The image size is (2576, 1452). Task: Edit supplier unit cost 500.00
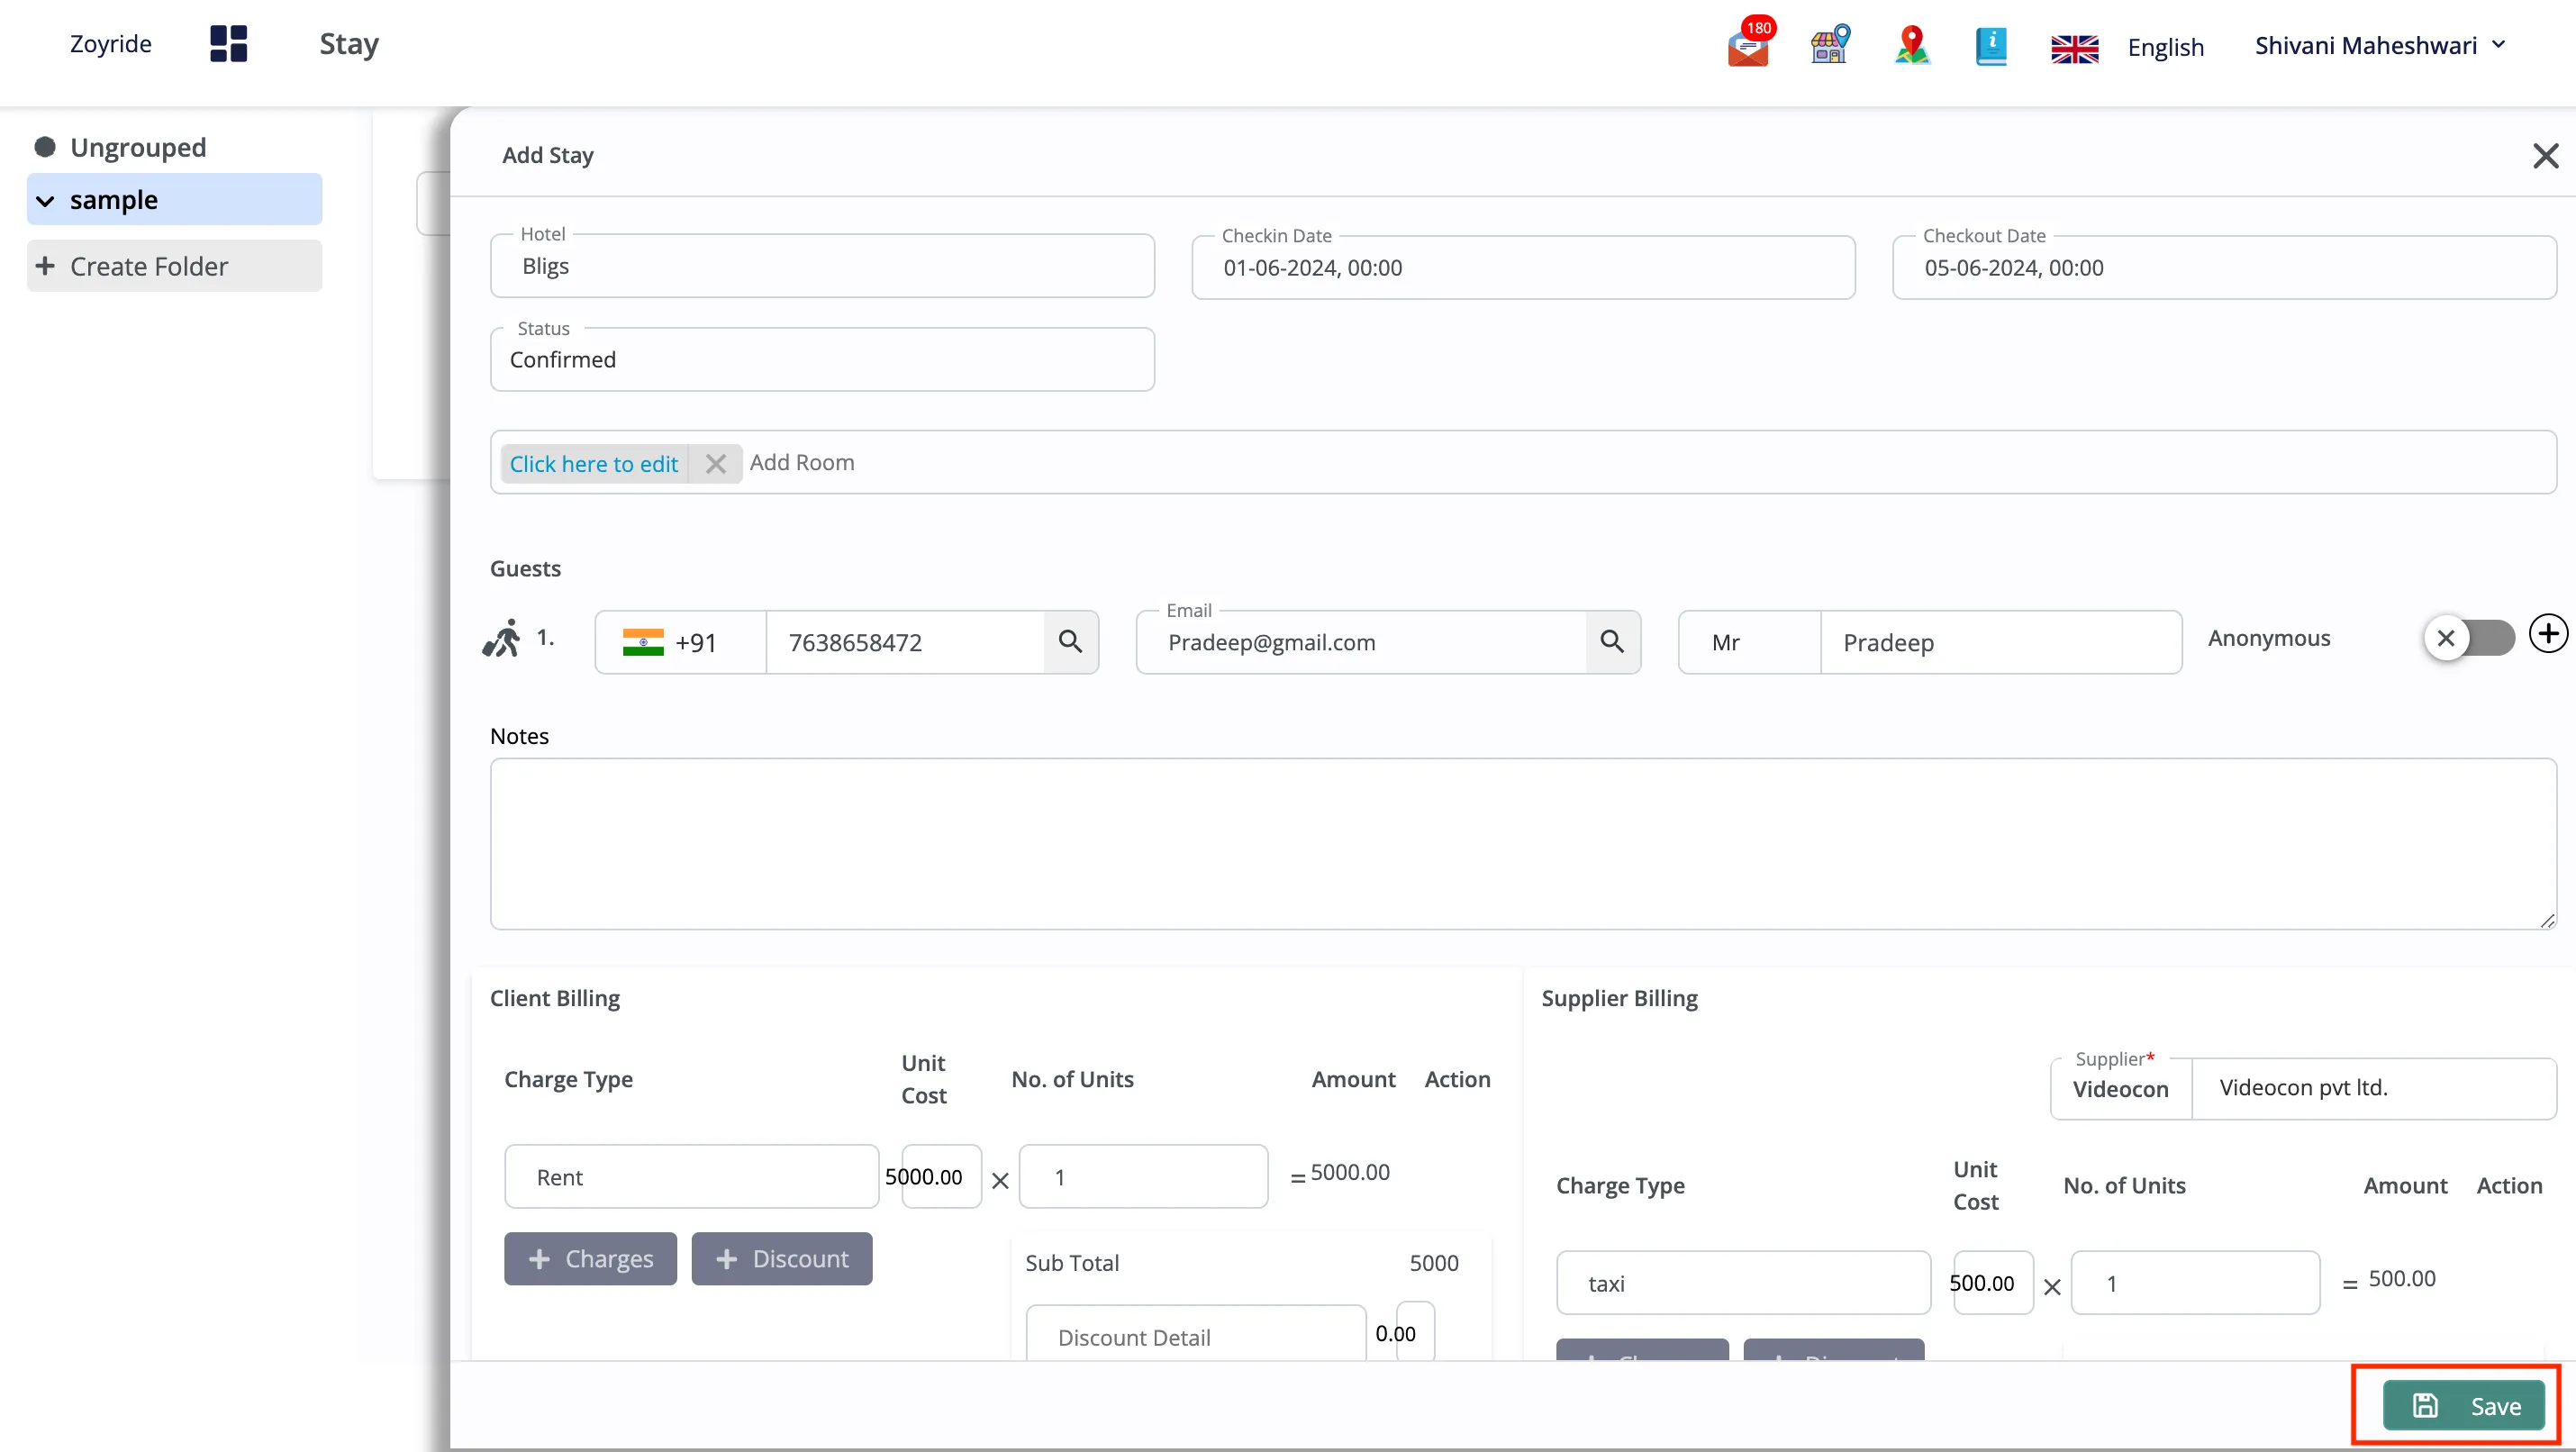(x=1992, y=1283)
